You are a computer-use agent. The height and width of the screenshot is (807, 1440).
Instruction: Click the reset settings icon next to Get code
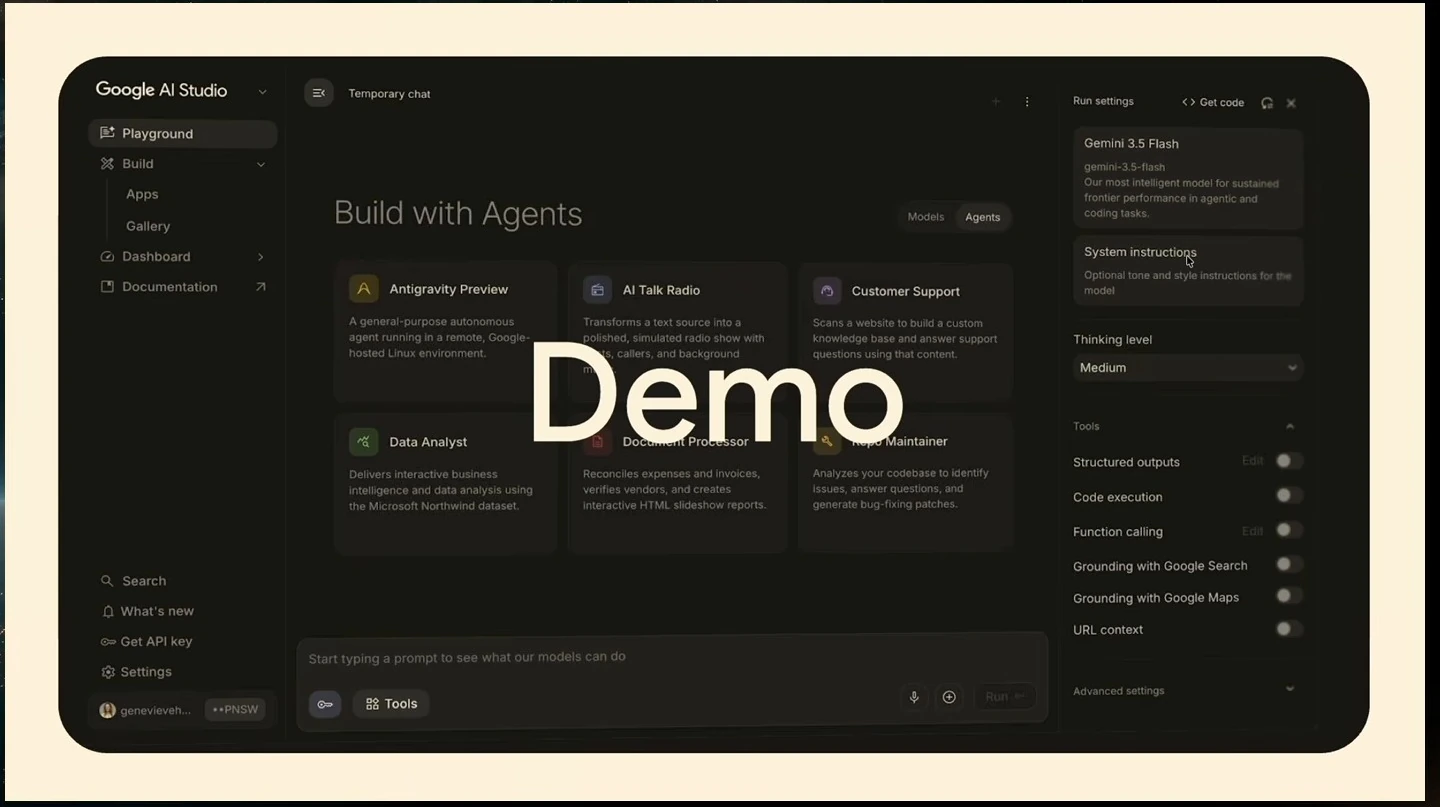(1267, 103)
